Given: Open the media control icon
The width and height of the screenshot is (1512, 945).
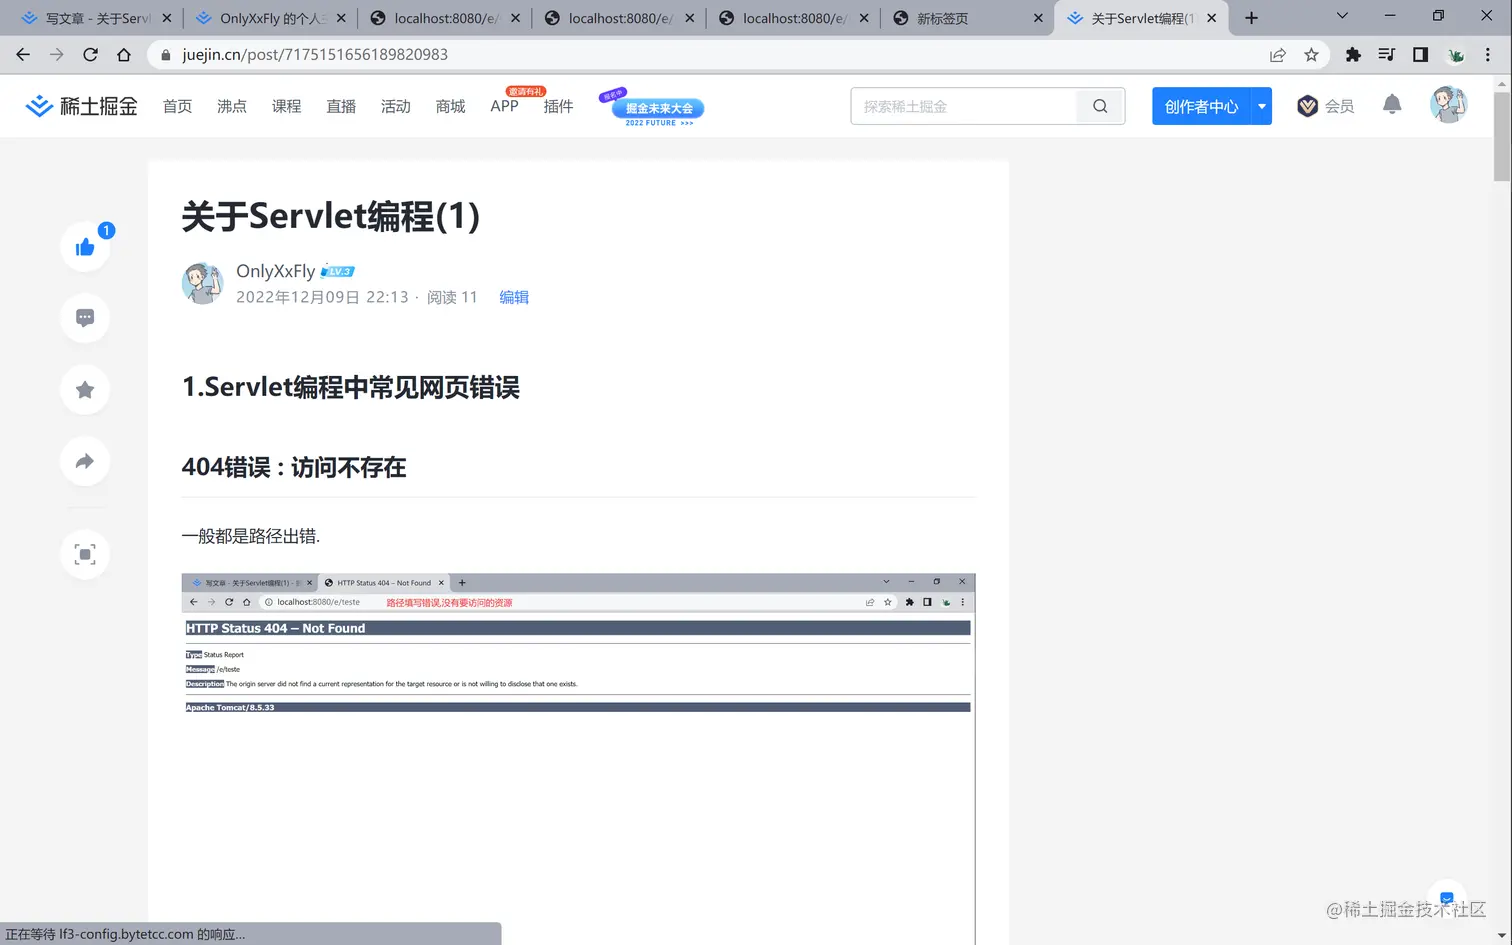Looking at the screenshot, I should click(1386, 55).
